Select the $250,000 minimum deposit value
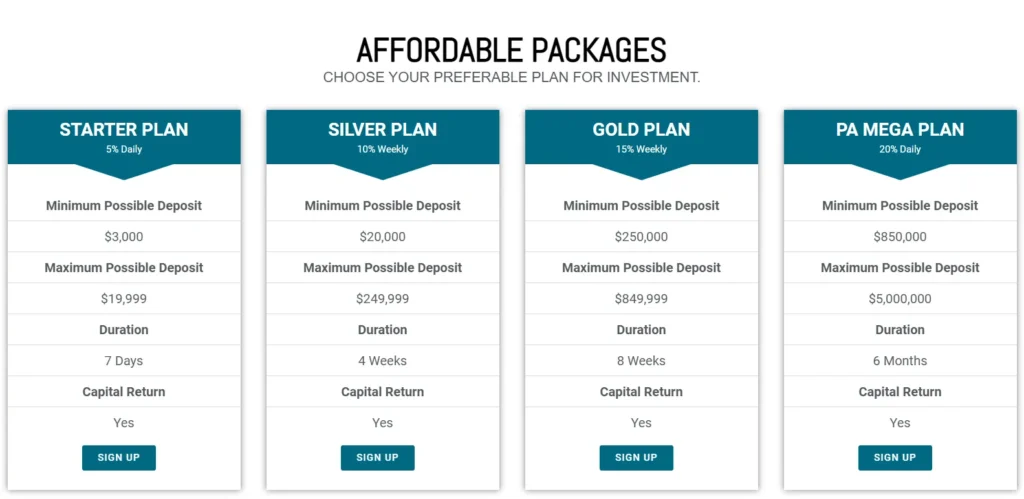Viewport: 1024px width, 499px height. pyautogui.click(x=641, y=237)
